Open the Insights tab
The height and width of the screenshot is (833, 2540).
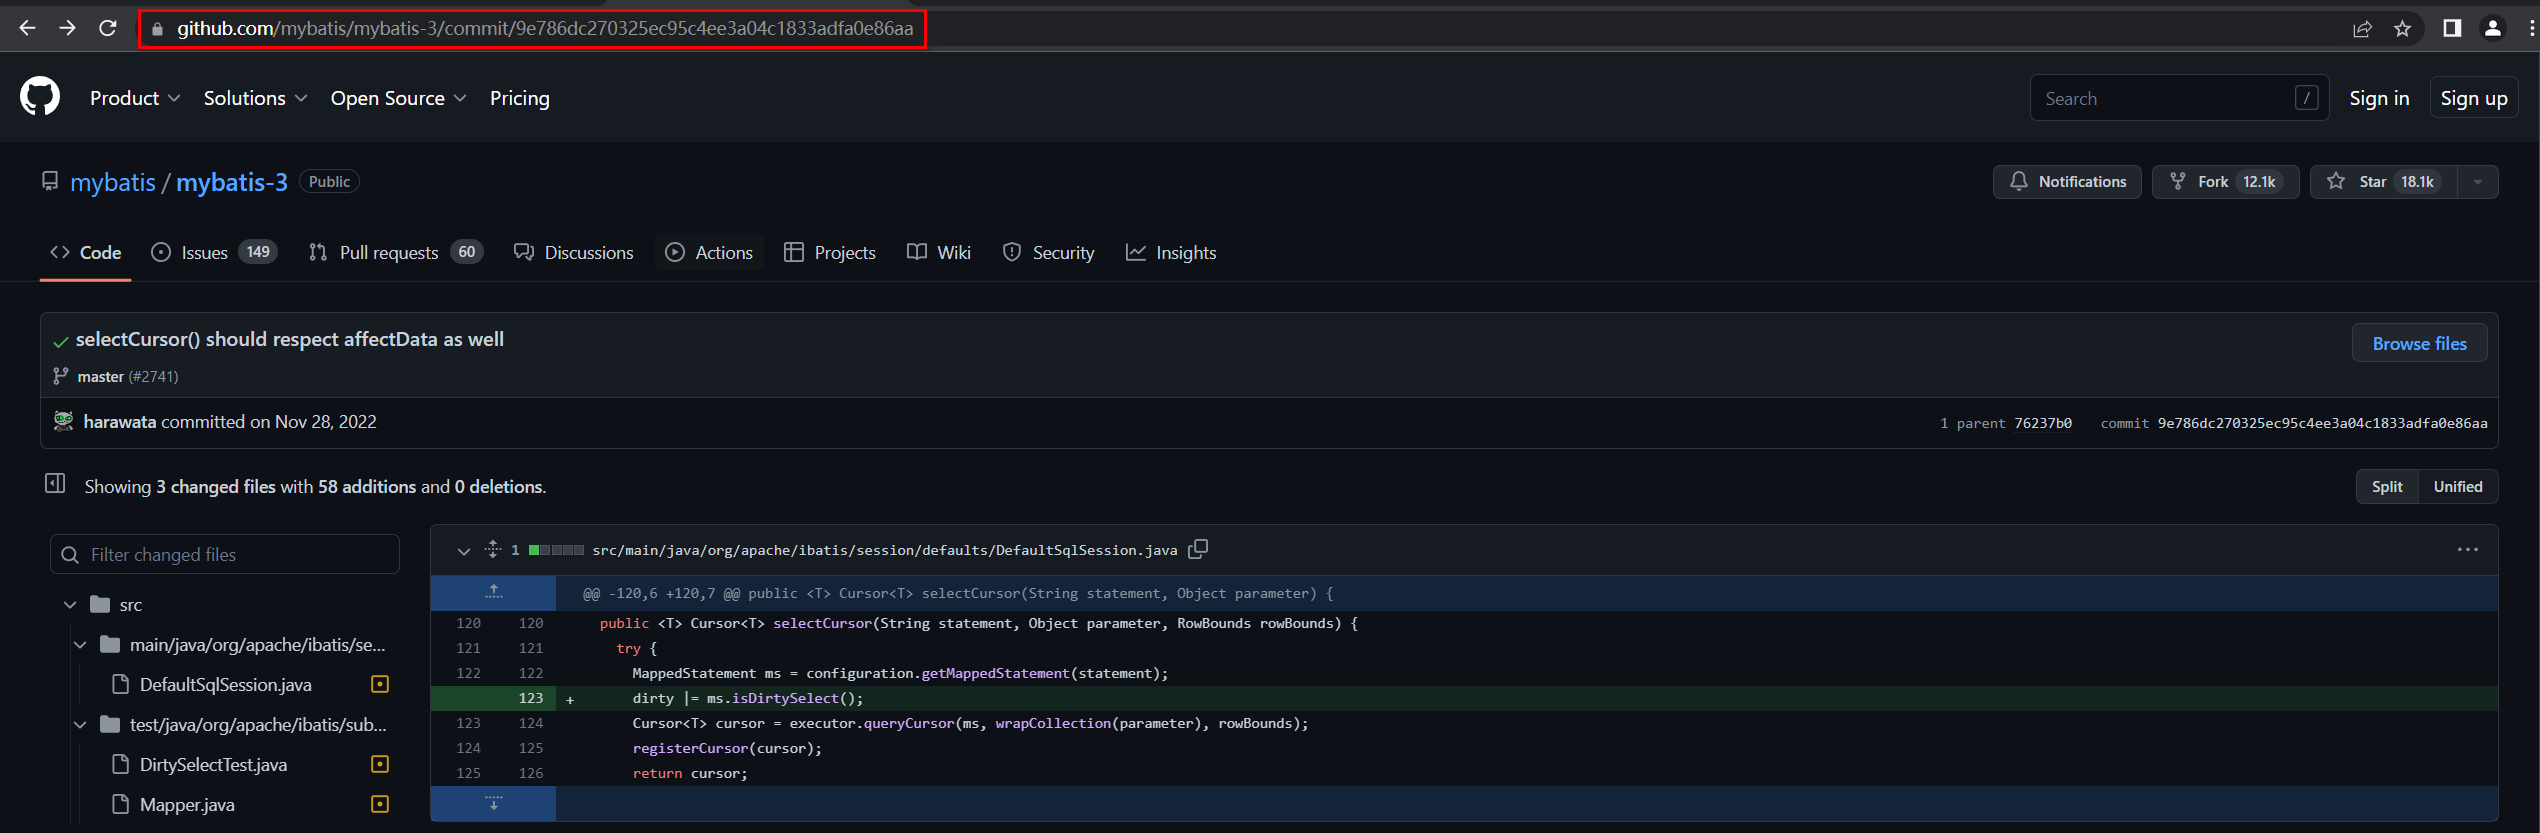[1171, 253]
